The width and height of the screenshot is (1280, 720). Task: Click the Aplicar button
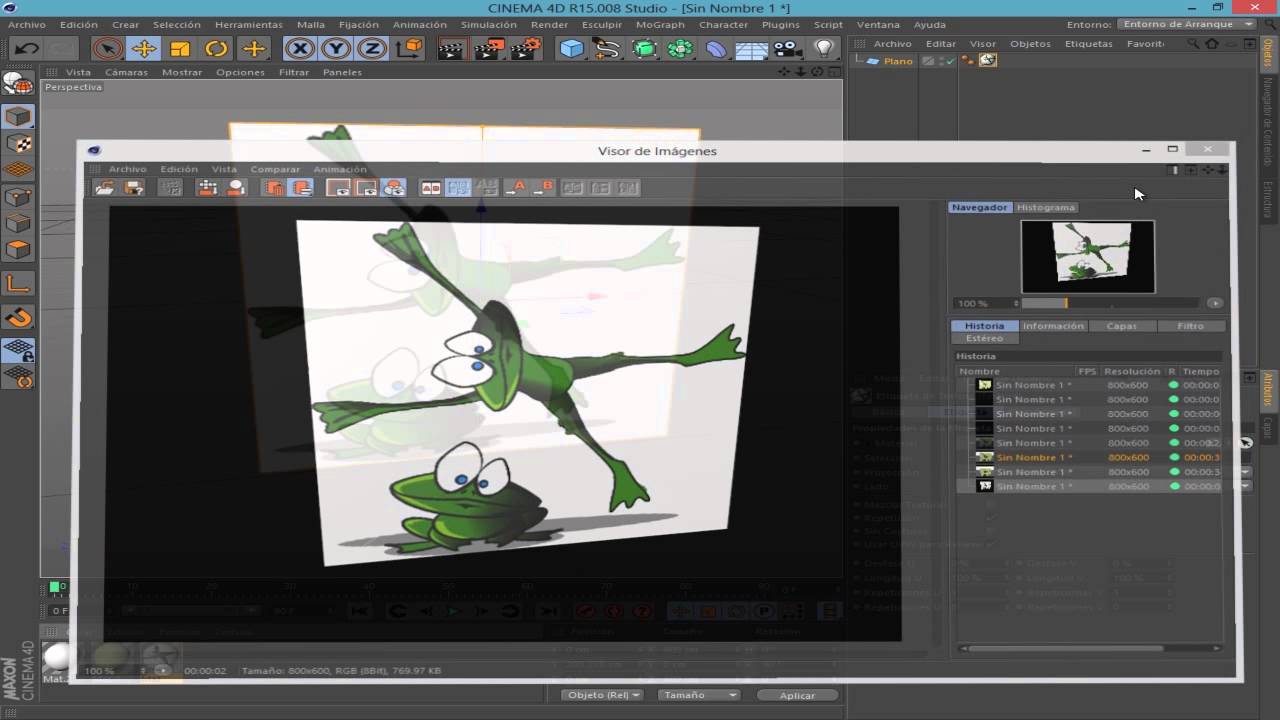797,695
